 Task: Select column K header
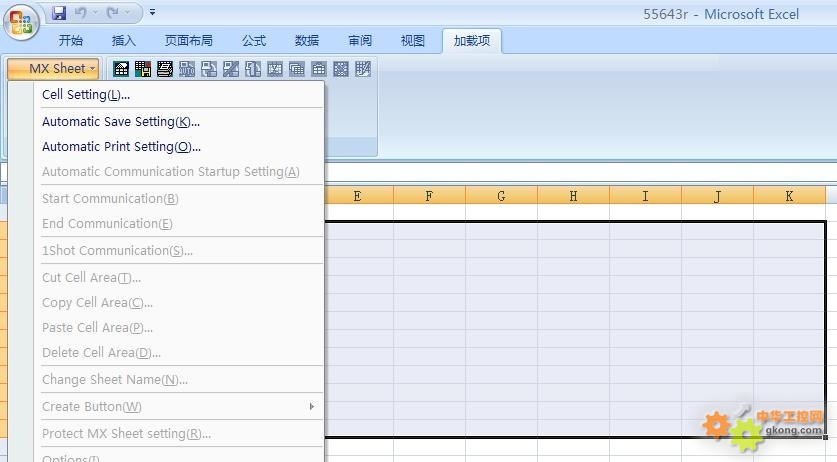(789, 195)
